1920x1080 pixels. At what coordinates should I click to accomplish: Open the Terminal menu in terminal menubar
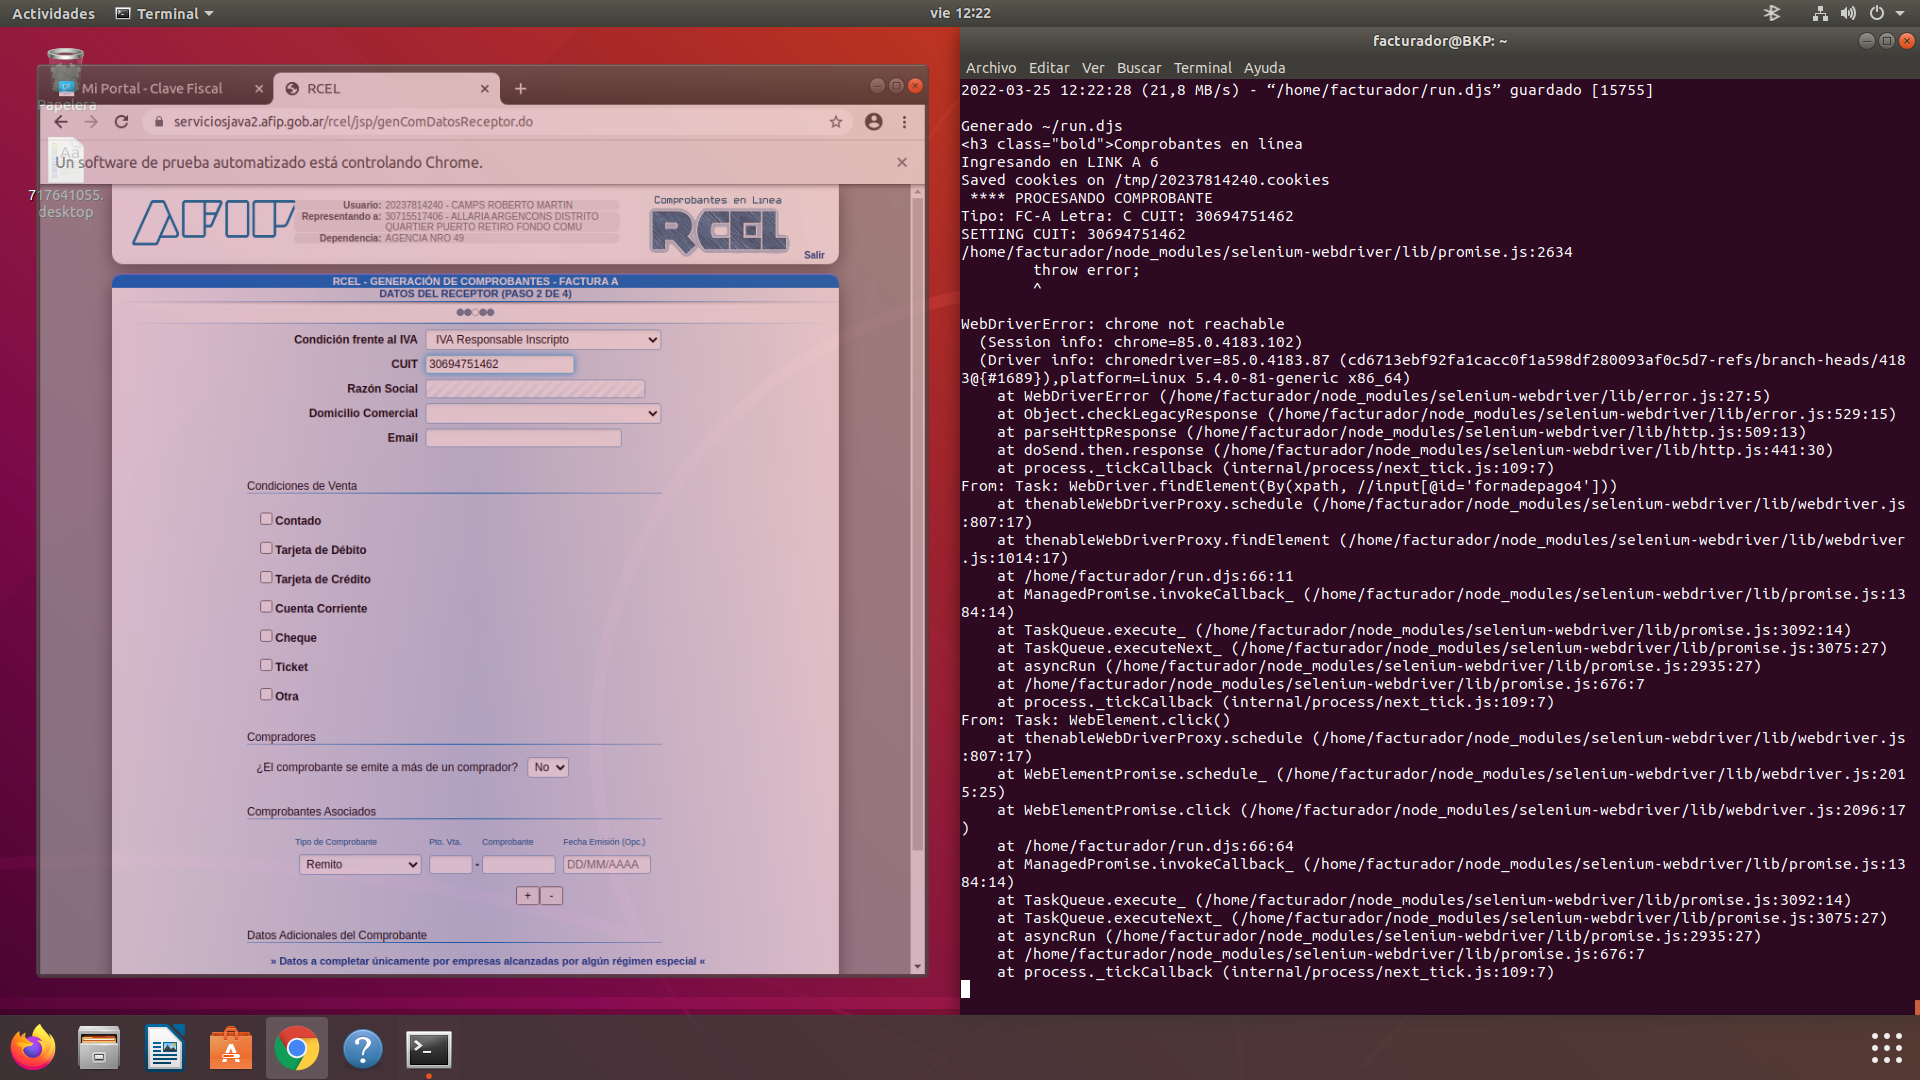pyautogui.click(x=1202, y=68)
